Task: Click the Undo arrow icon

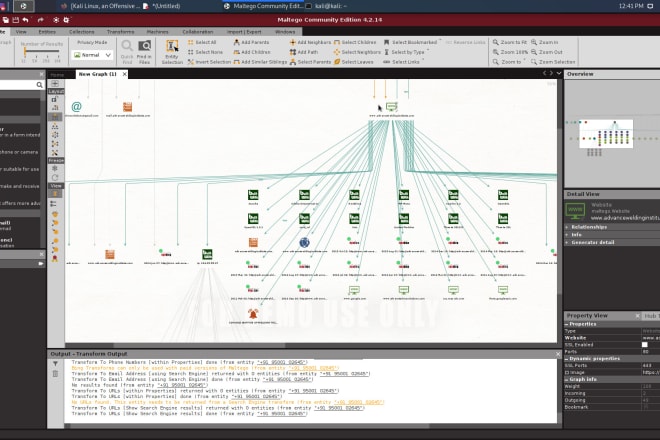Action: pyautogui.click(x=26, y=20)
